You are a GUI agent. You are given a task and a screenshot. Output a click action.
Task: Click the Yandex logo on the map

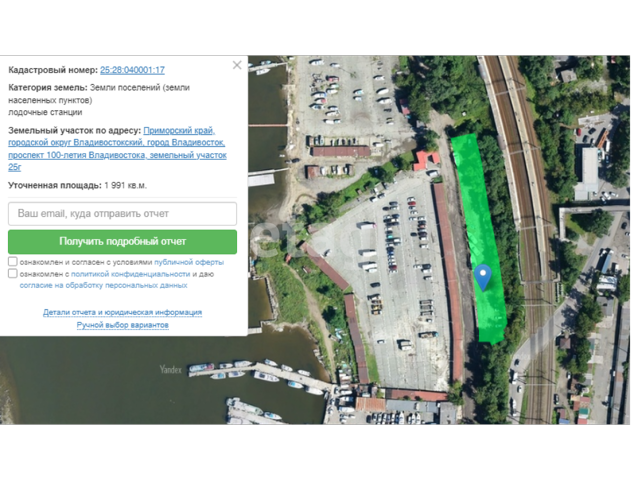point(171,369)
